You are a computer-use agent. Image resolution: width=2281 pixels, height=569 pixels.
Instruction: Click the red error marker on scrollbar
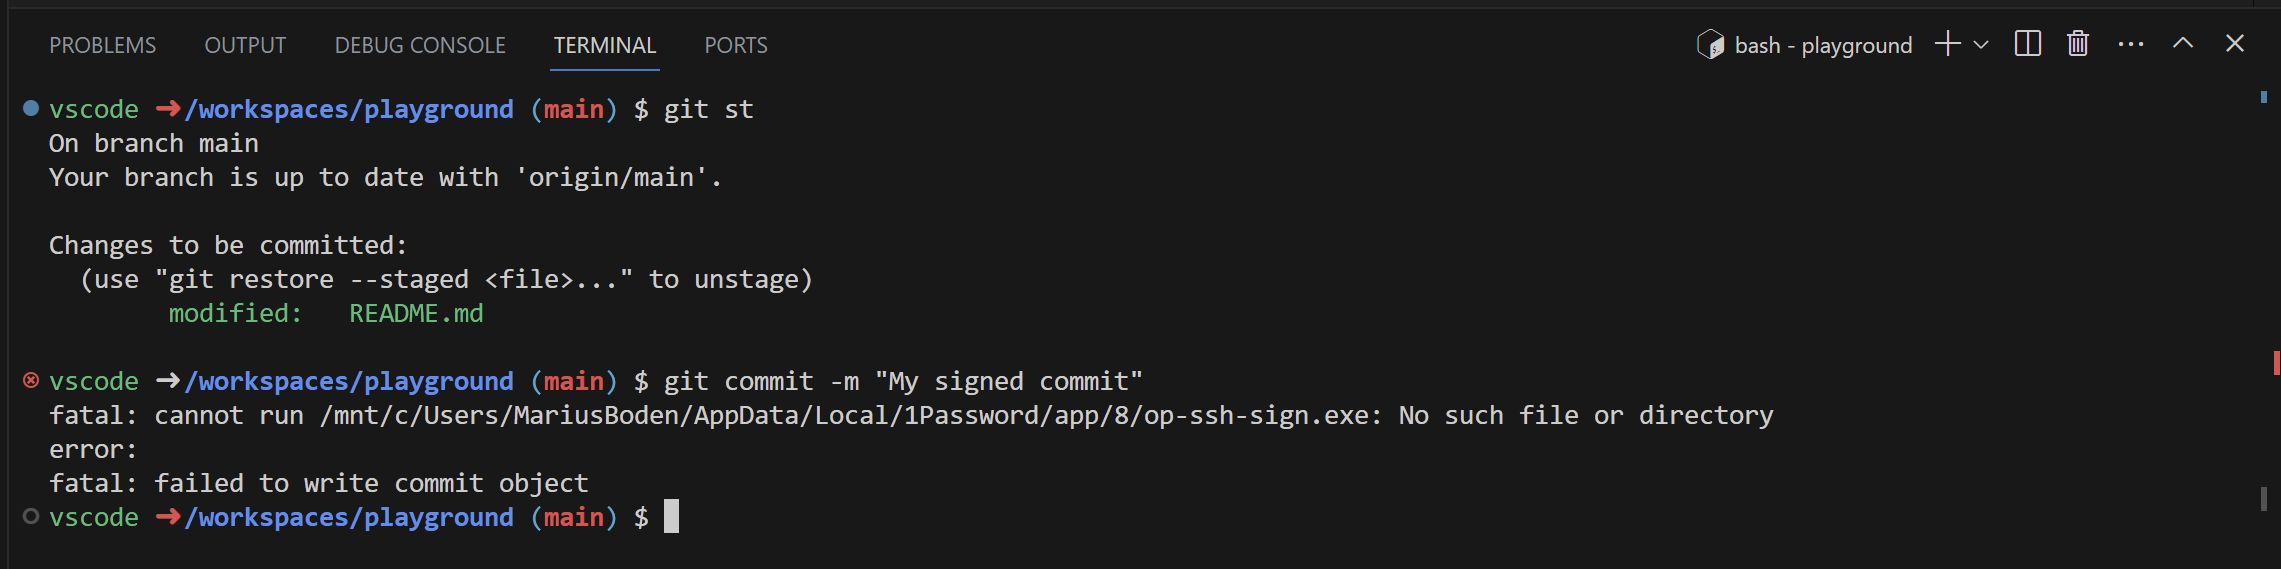(x=2276, y=362)
